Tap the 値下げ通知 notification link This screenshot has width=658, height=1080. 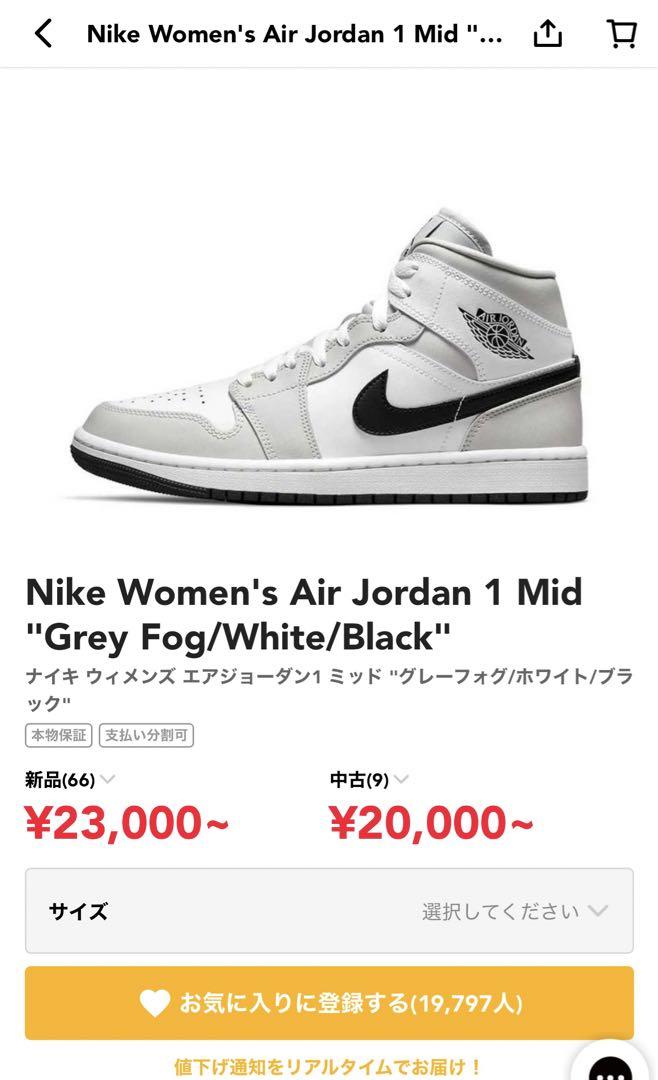328,1067
